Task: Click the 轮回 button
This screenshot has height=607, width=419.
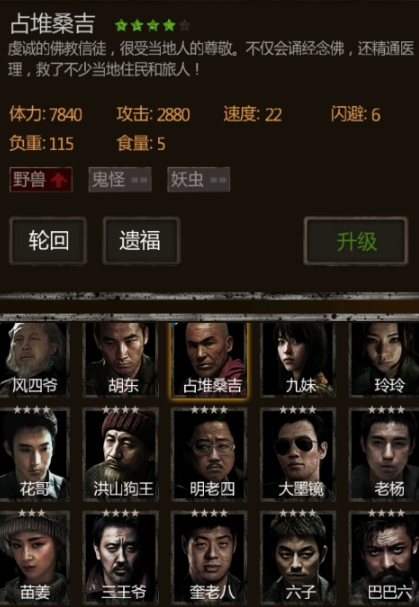Action: pyautogui.click(x=48, y=240)
